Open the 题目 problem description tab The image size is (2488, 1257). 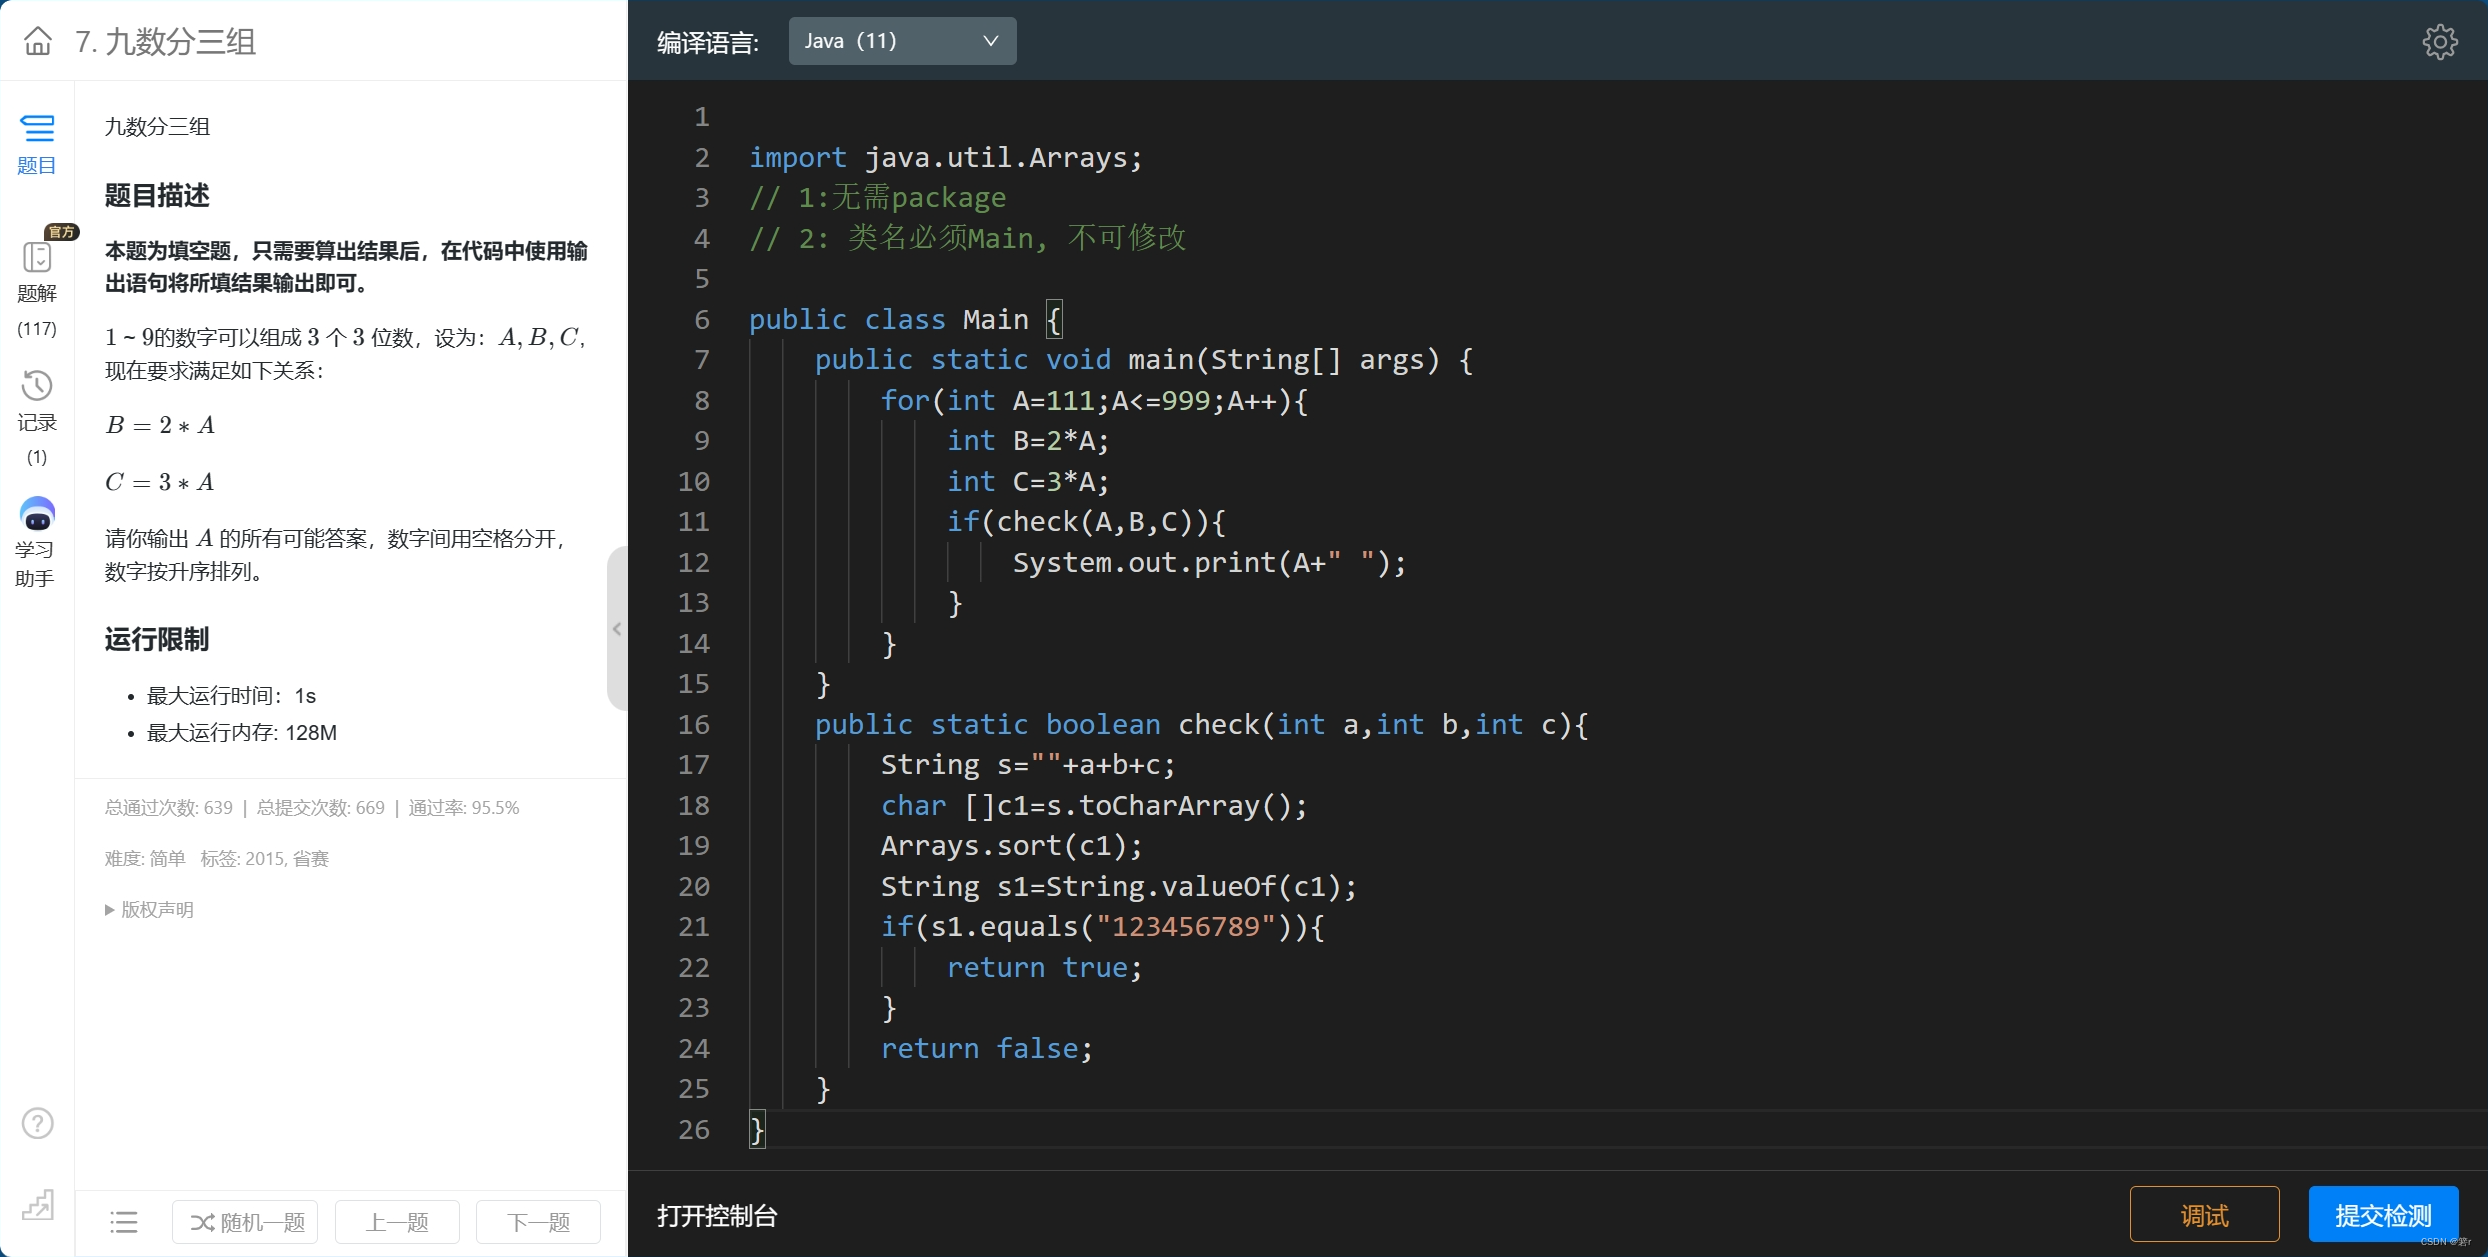click(37, 144)
